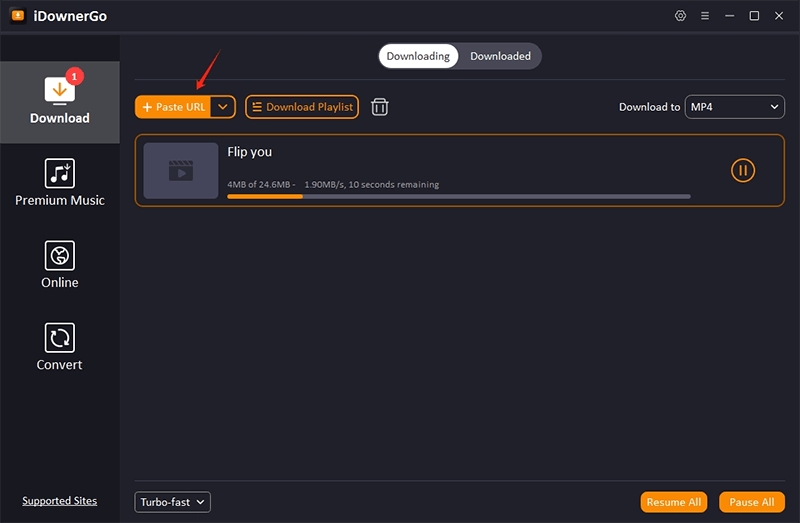This screenshot has height=523, width=800.
Task: Switch to the Downloading tab
Action: point(418,56)
